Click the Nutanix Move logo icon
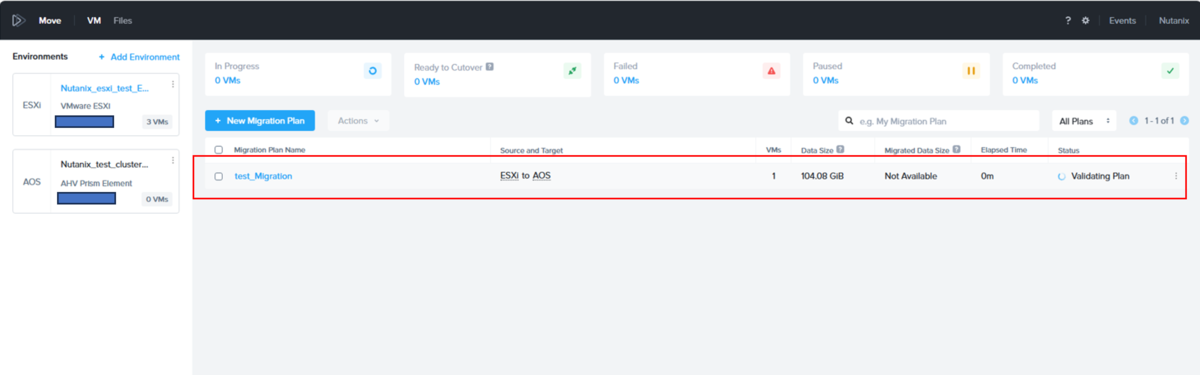The height and width of the screenshot is (375, 1200). 19,20
